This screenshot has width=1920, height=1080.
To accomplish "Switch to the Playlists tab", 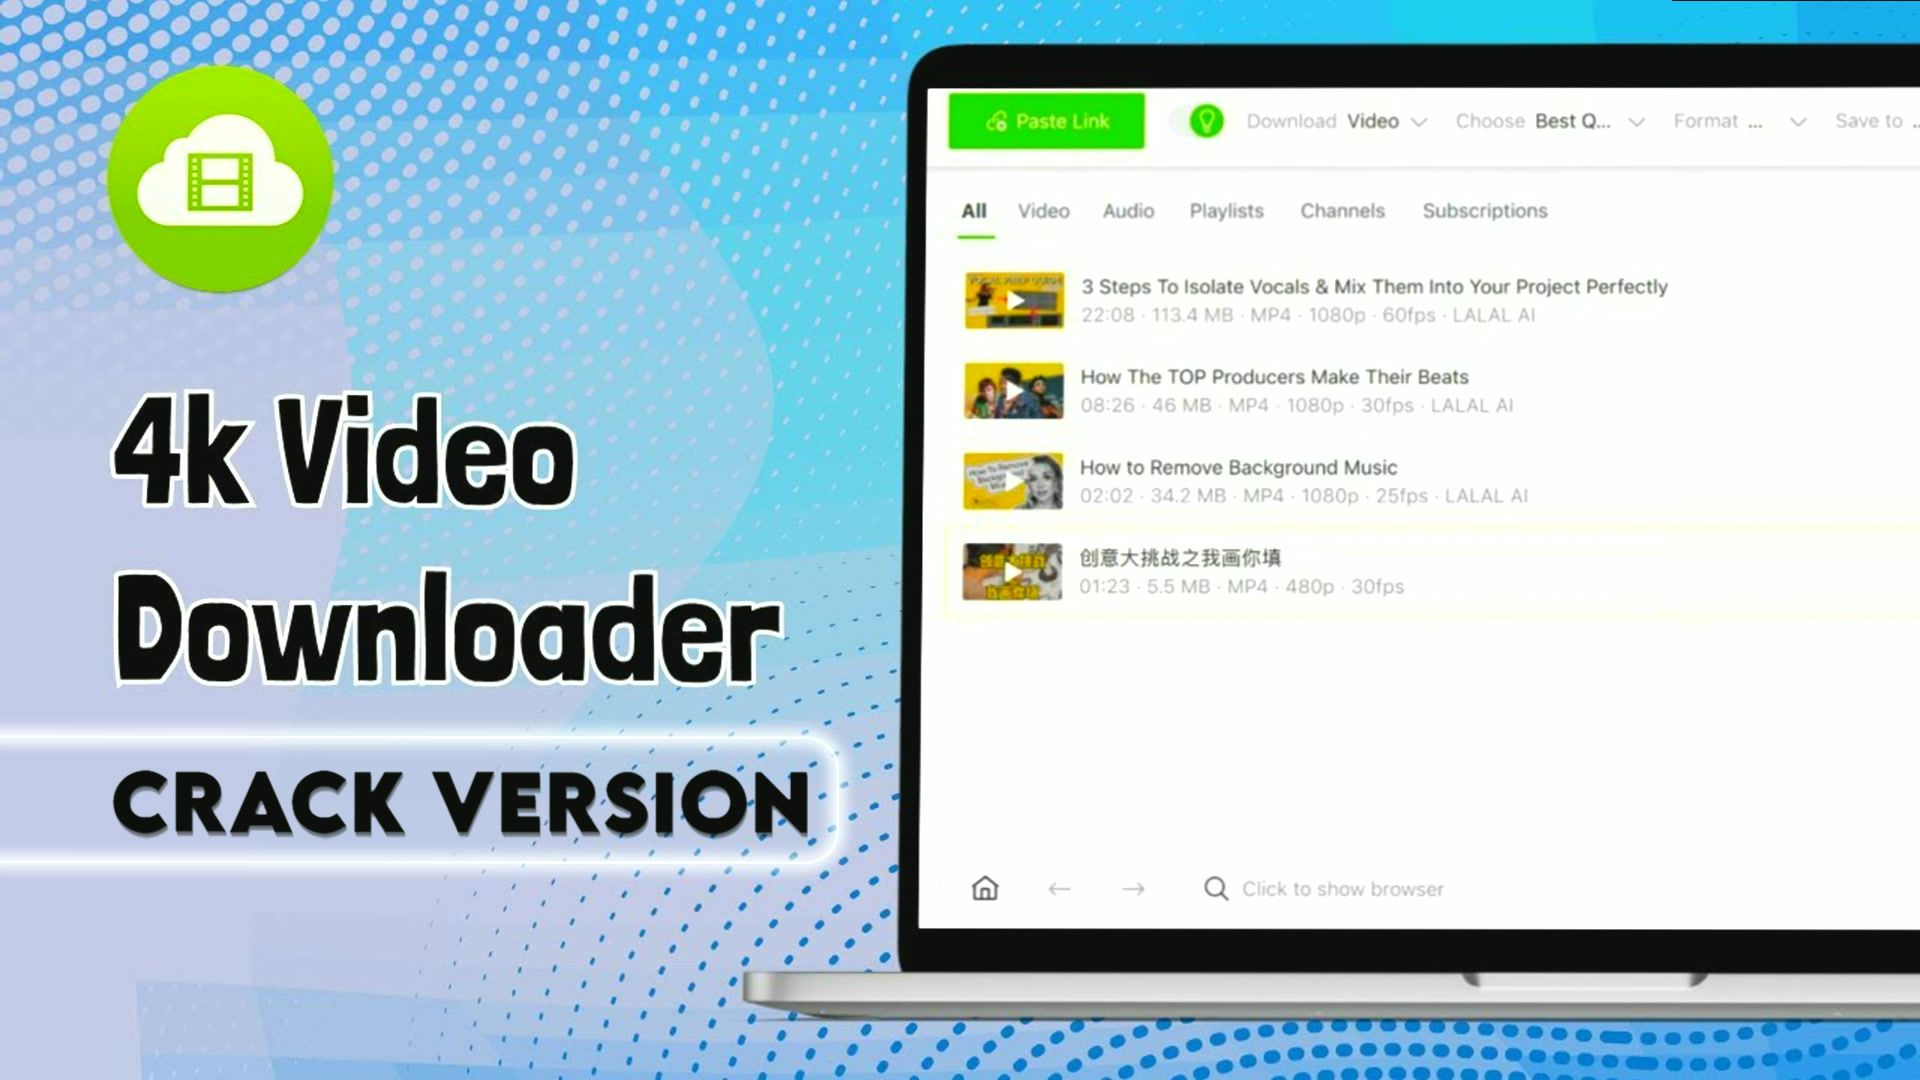I will pos(1226,211).
